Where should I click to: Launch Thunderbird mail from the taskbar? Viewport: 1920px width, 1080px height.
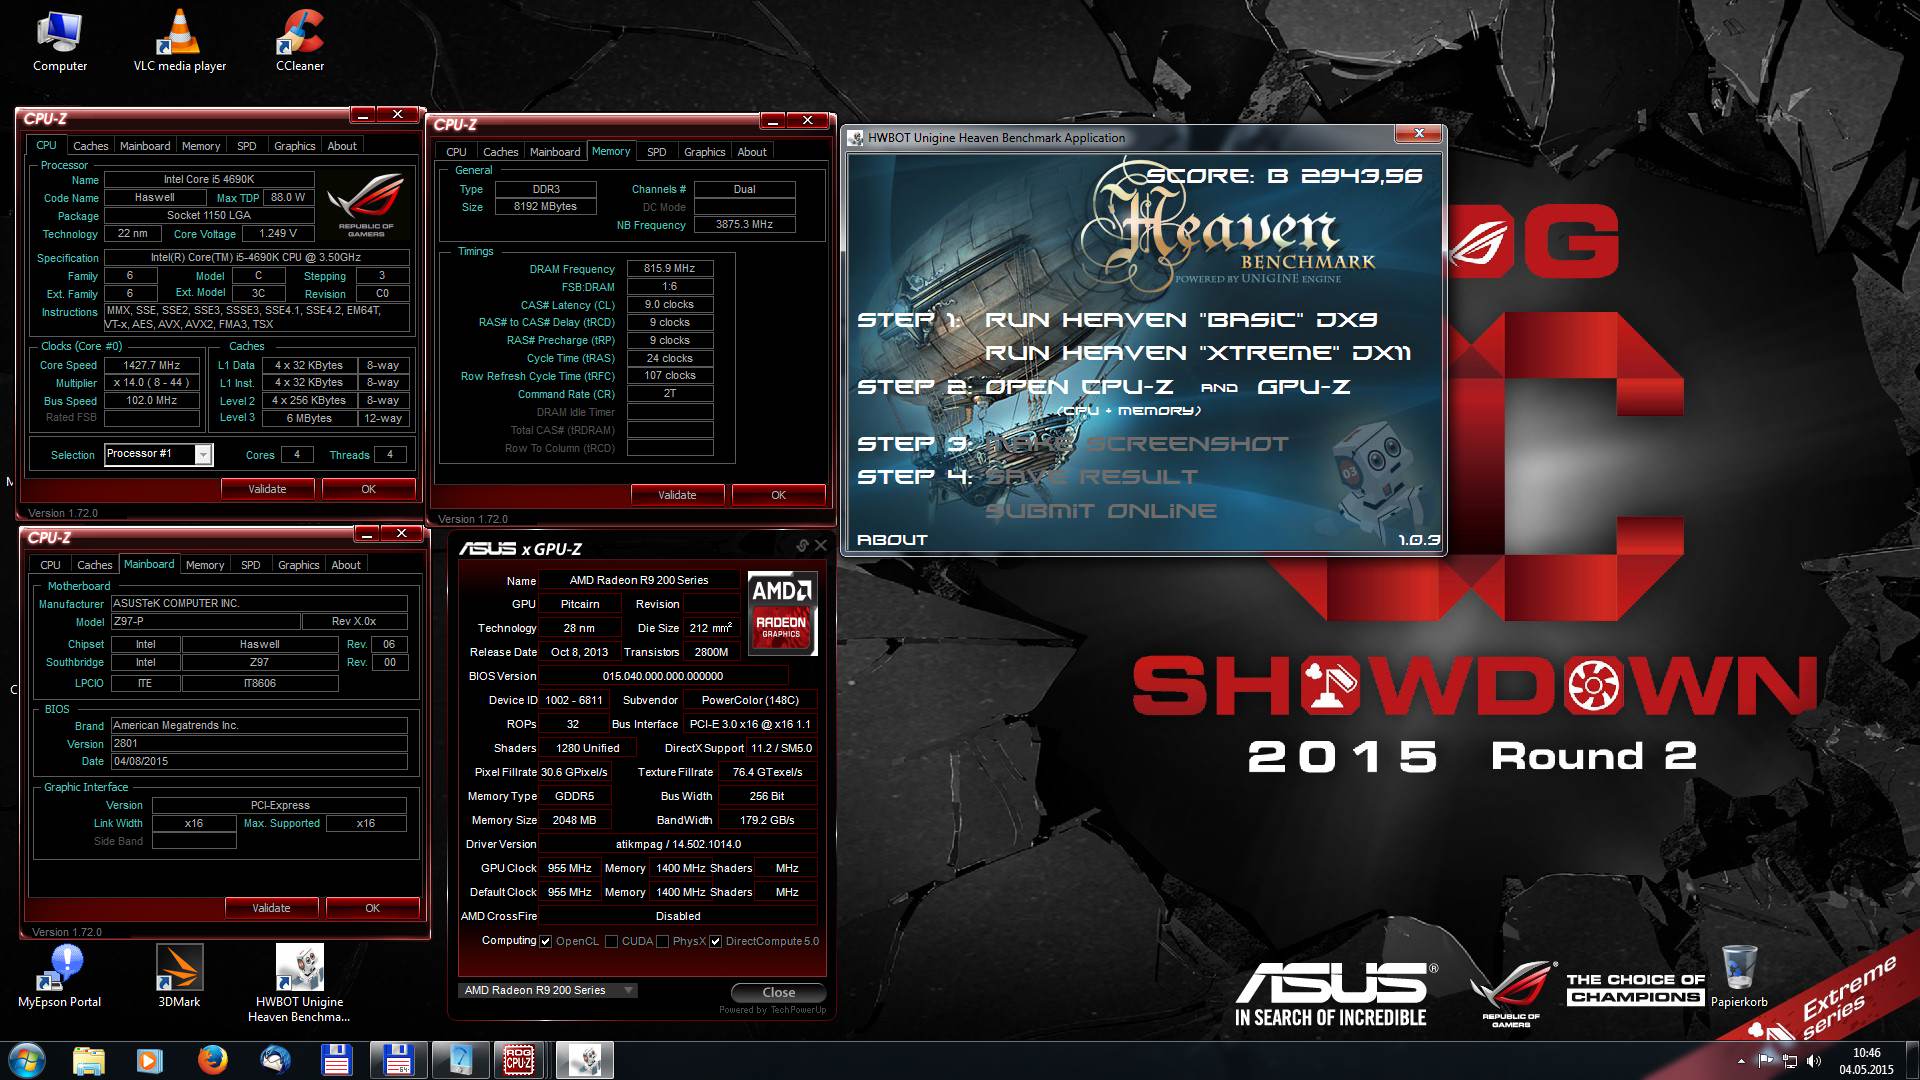pos(274,1060)
